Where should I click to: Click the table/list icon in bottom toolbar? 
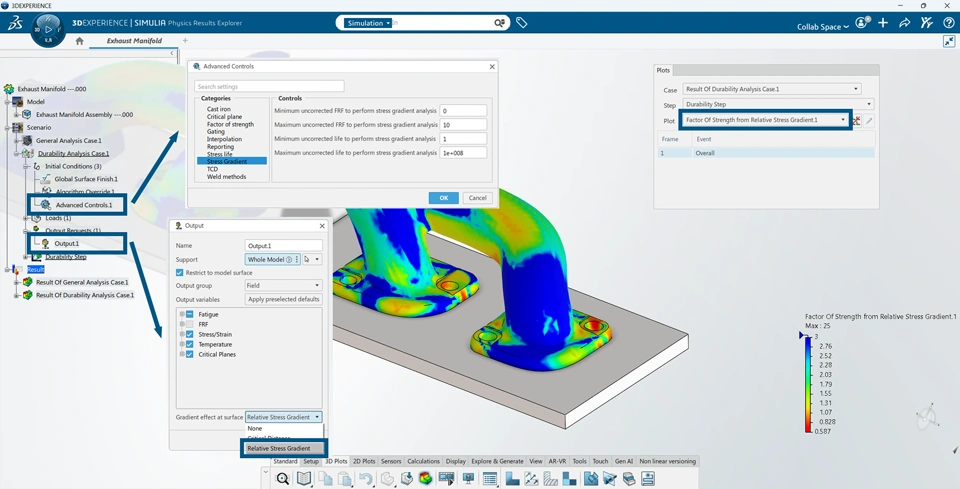(x=489, y=479)
